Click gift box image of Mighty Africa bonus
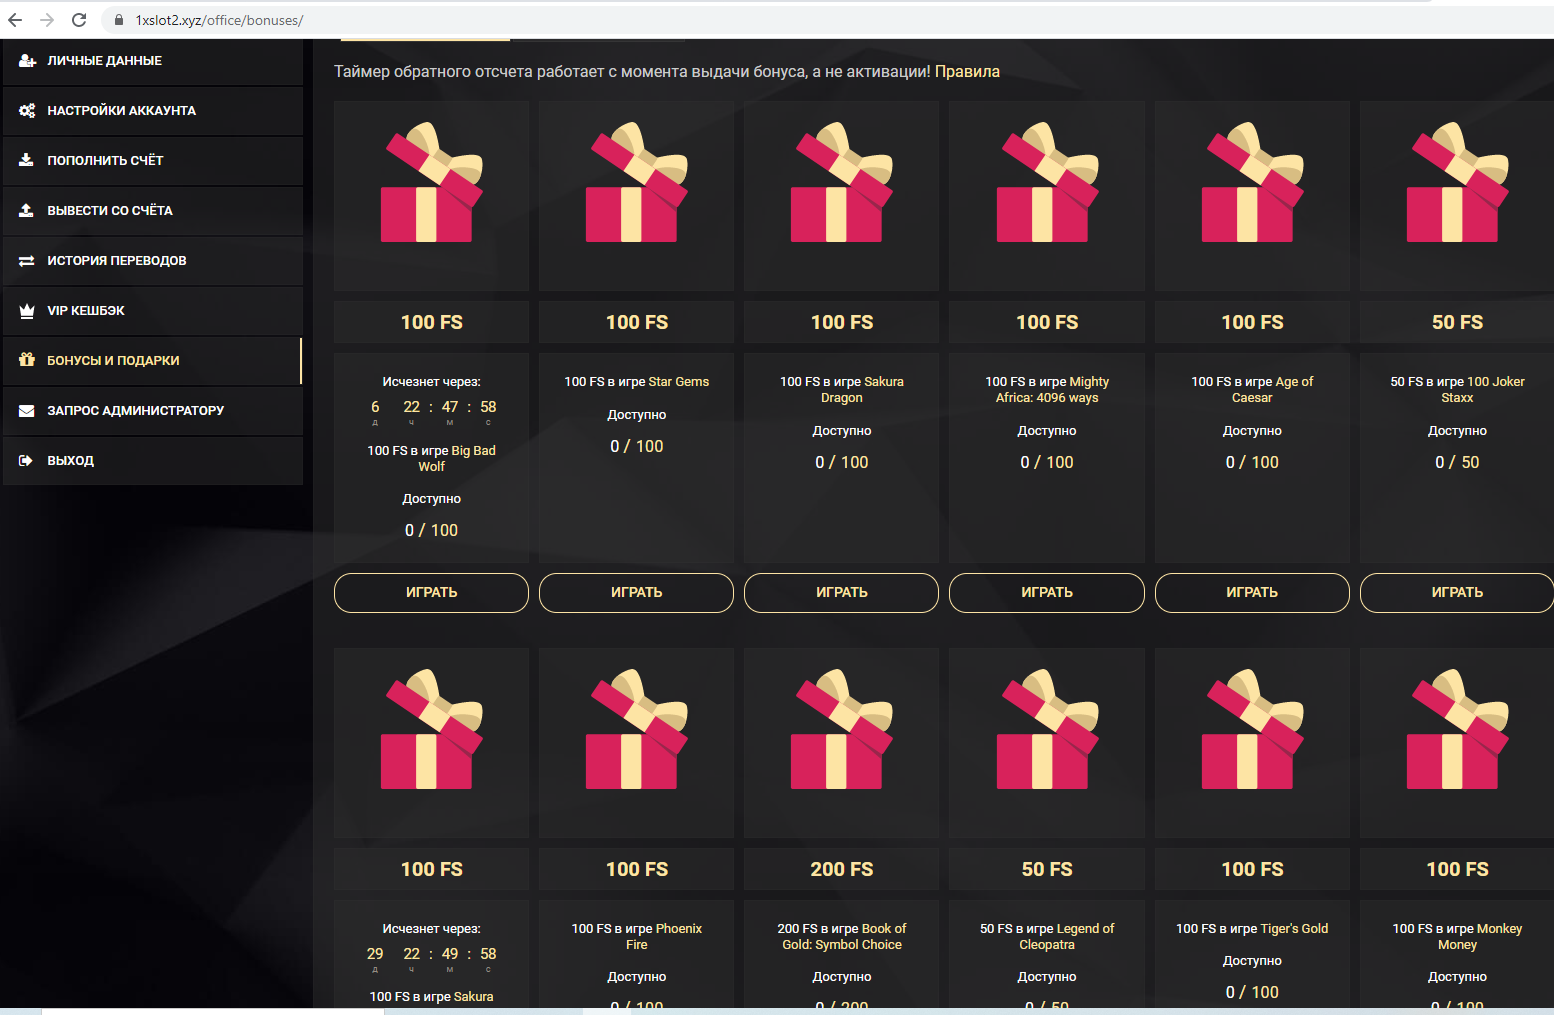Viewport: 1554px width, 1015px height. pyautogui.click(x=1047, y=182)
